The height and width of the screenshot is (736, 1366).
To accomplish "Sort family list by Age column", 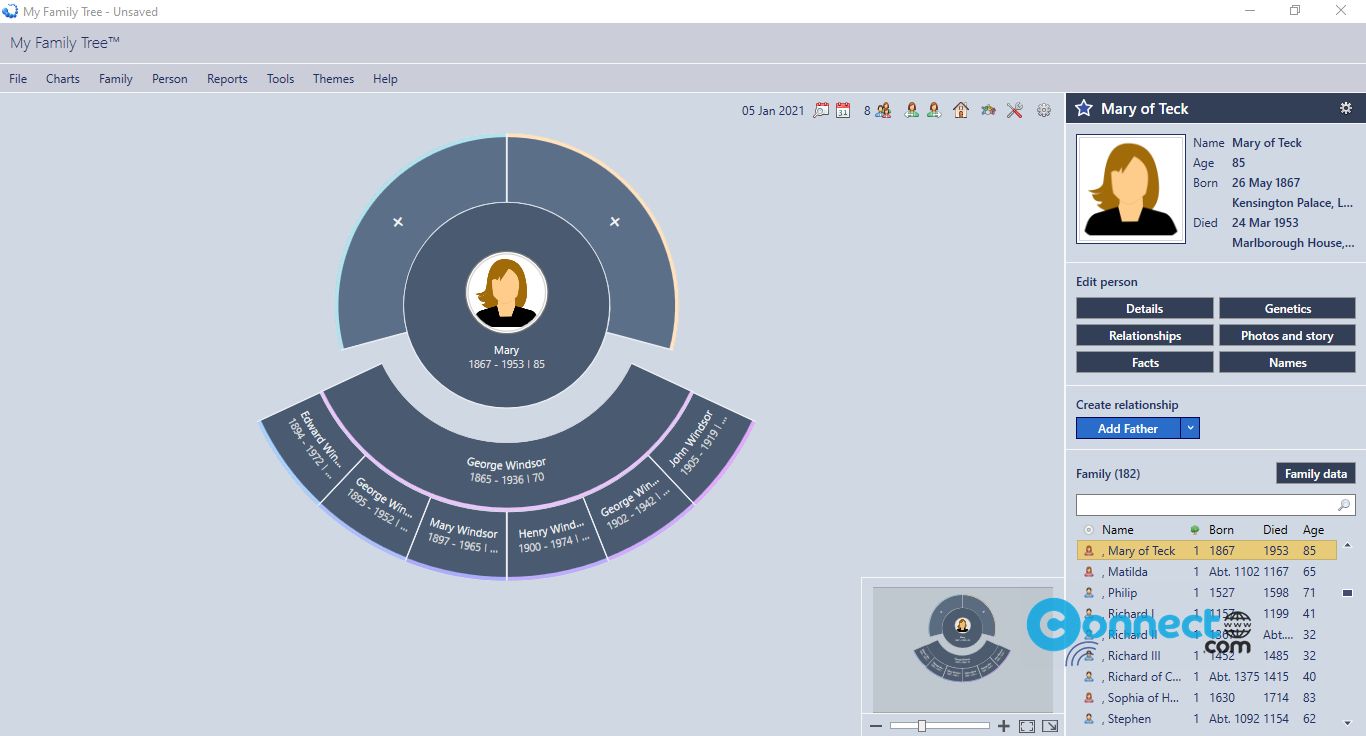I will [1313, 530].
